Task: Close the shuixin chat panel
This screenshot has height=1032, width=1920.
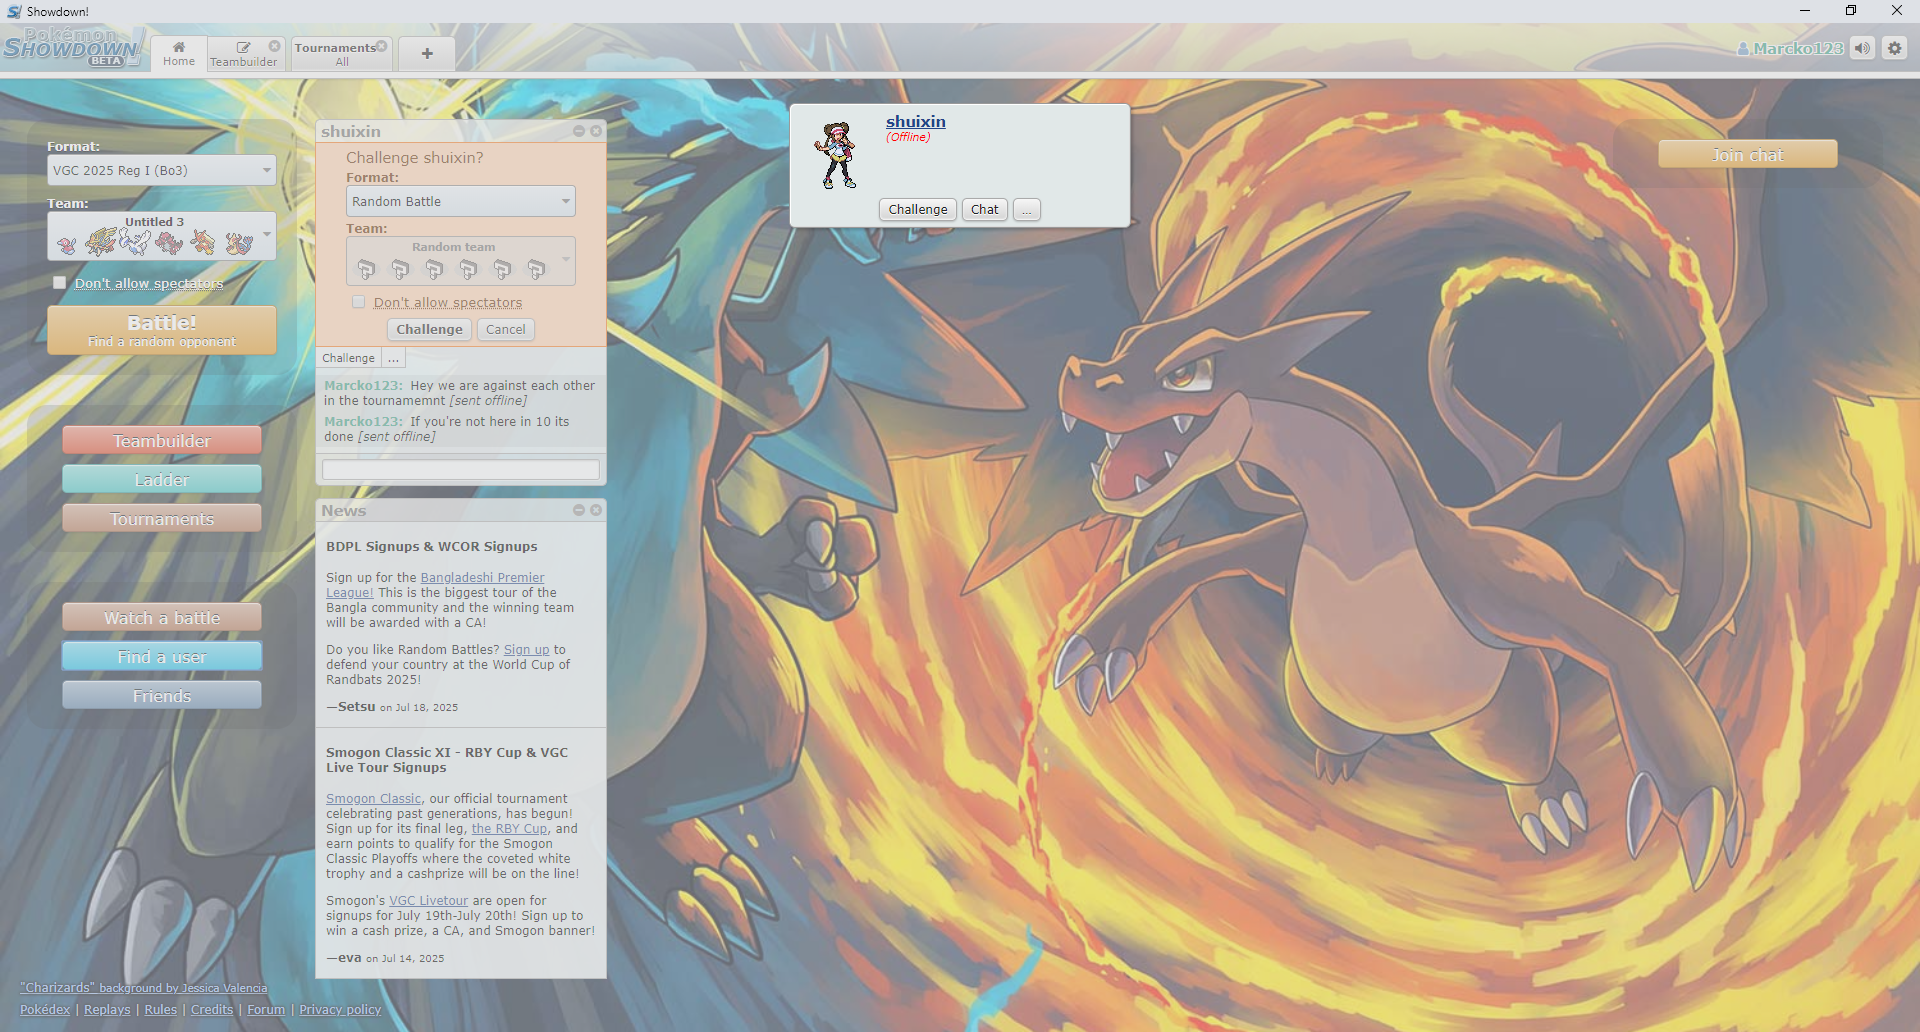Action: coord(596,131)
